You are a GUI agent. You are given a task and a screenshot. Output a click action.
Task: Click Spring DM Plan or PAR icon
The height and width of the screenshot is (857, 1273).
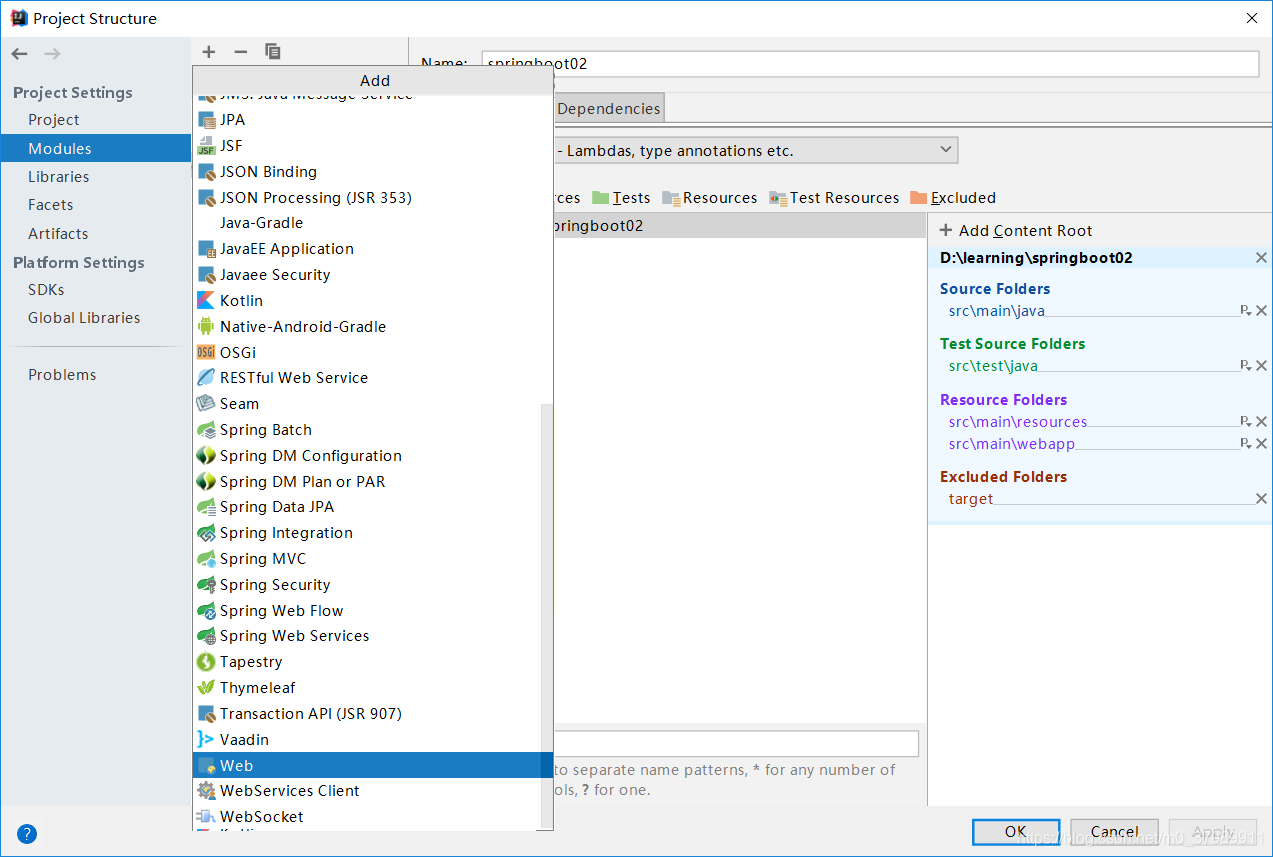click(206, 482)
